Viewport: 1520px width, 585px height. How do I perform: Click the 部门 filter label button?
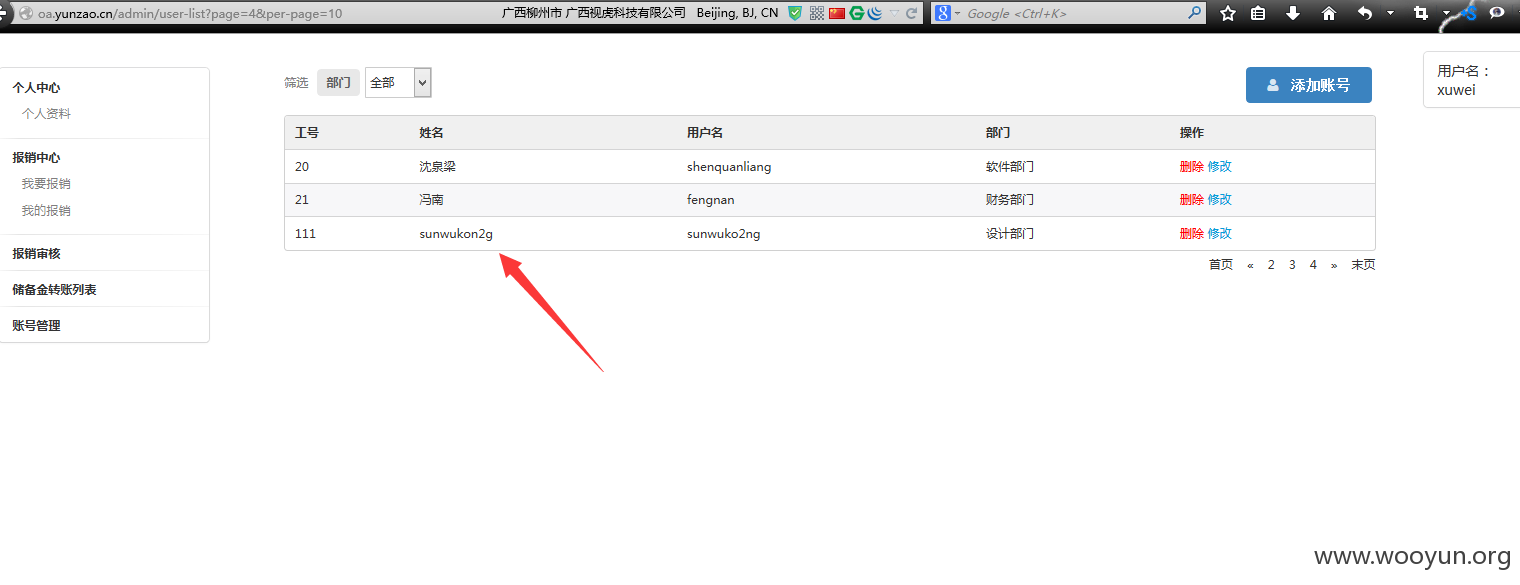coord(338,83)
